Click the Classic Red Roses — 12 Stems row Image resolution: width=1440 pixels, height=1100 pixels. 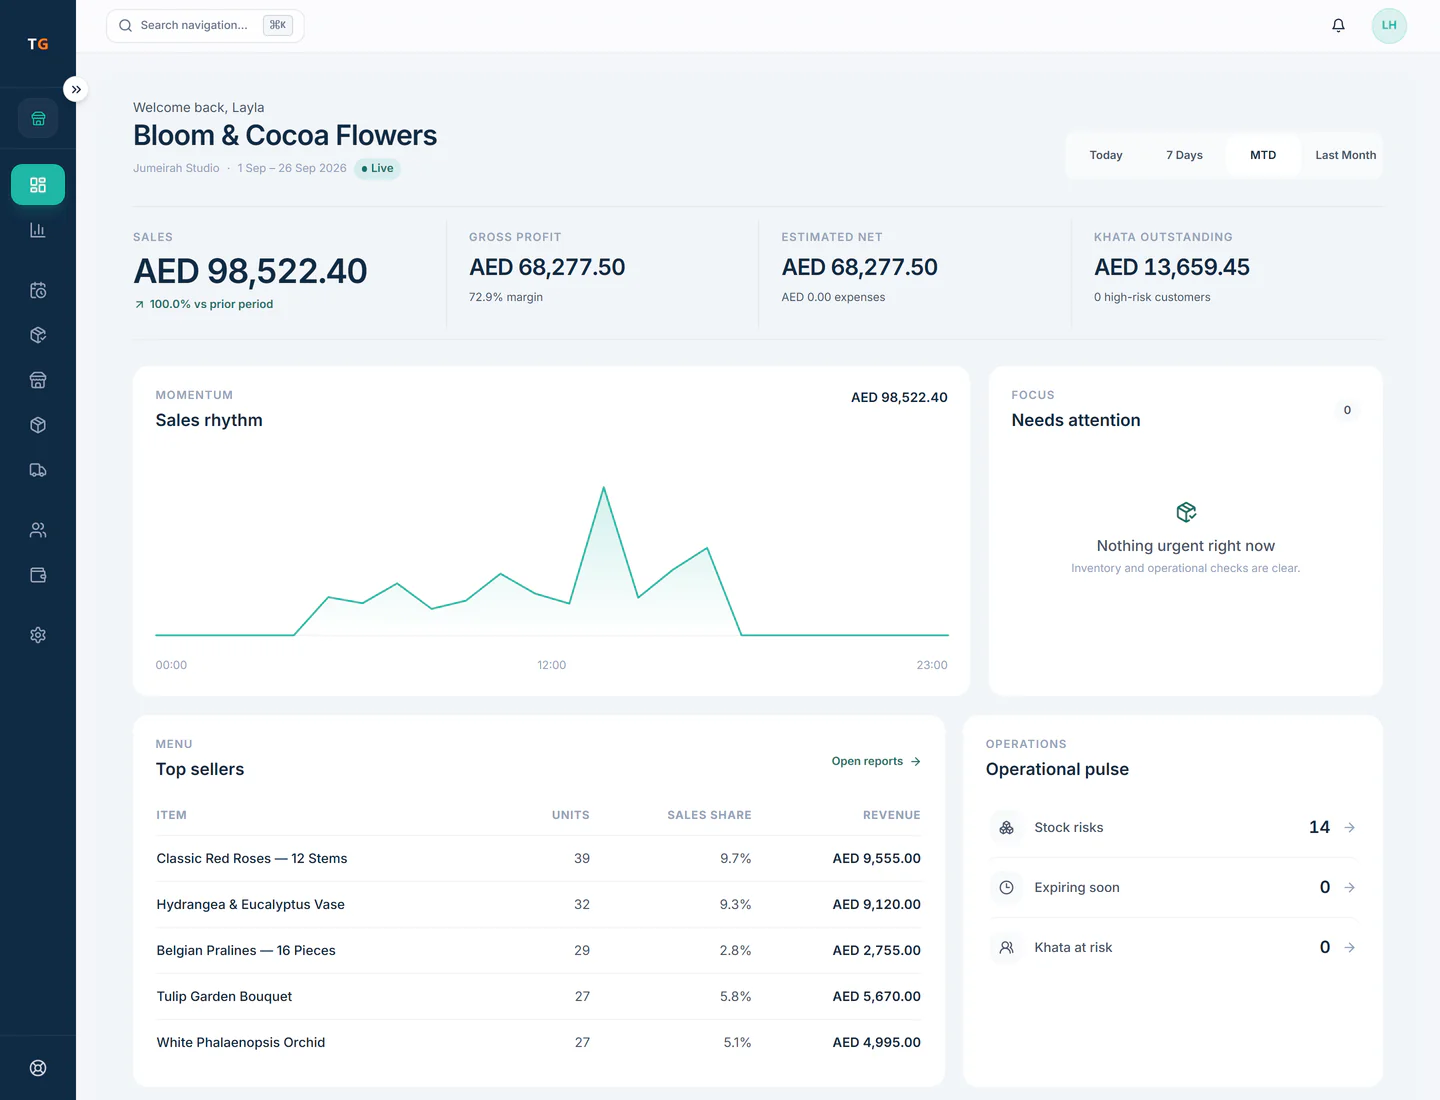tap(538, 858)
